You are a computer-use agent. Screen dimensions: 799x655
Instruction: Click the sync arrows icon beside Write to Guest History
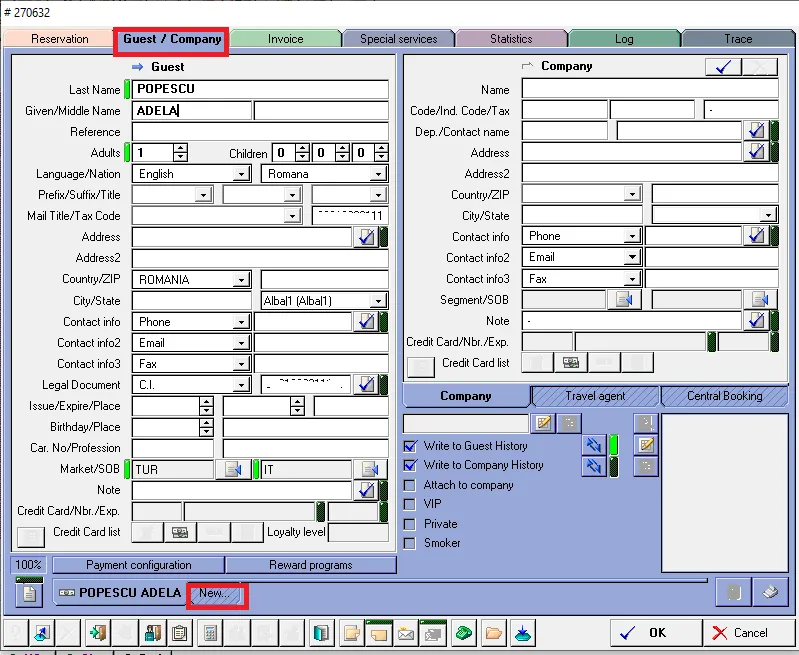pyautogui.click(x=594, y=445)
